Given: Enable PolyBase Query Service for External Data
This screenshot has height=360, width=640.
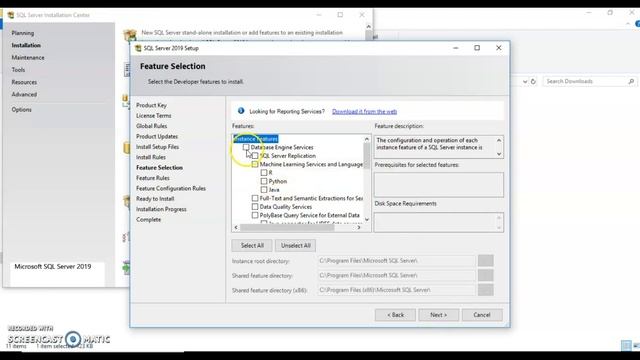Looking at the screenshot, I should [255, 215].
